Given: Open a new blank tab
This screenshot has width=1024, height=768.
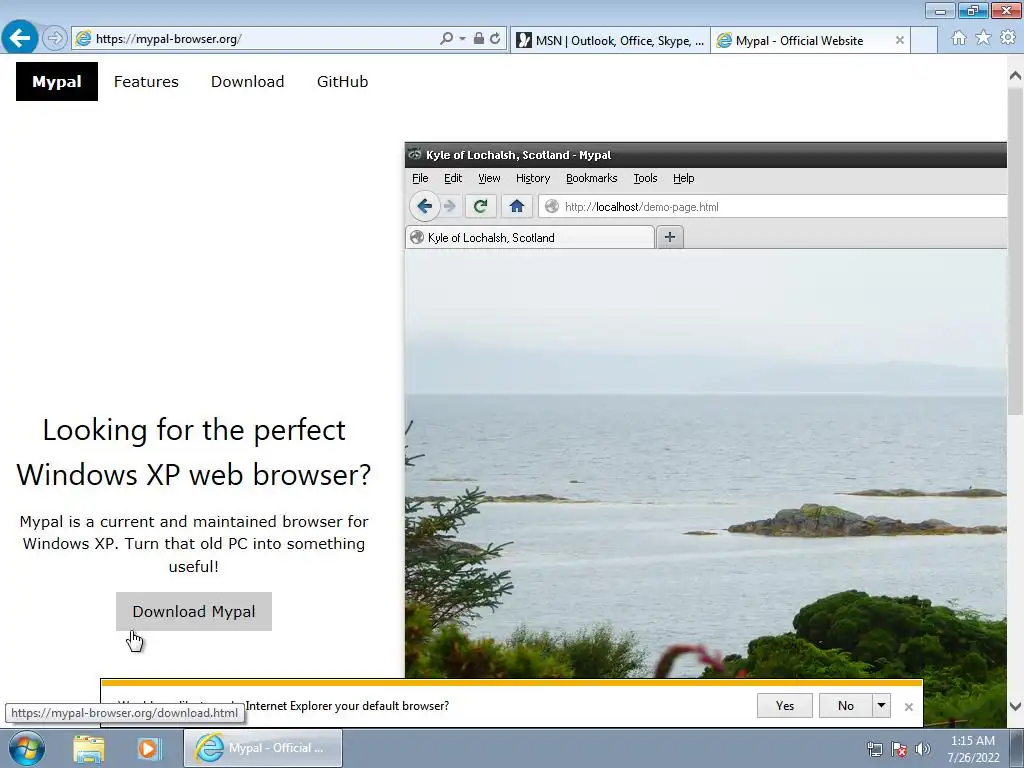Looking at the screenshot, I should (x=924, y=40).
